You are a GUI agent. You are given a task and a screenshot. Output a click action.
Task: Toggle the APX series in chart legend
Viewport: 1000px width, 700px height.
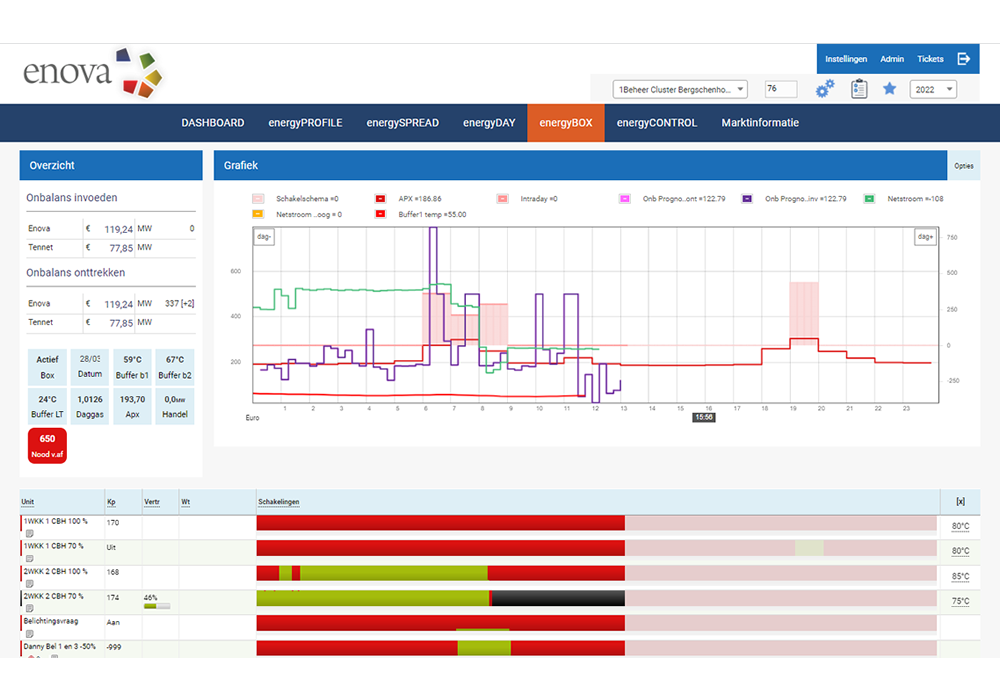click(382, 199)
